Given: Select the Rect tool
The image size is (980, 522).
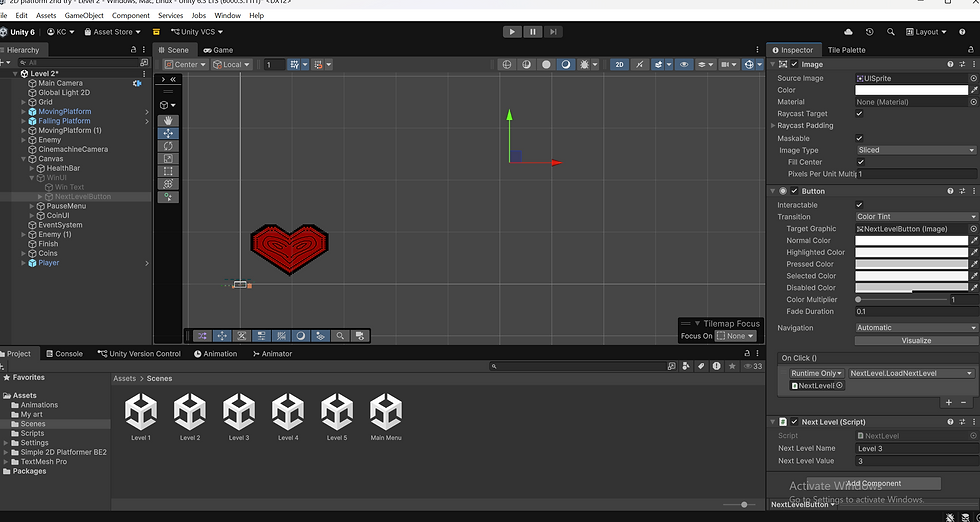Looking at the screenshot, I should pos(168,171).
